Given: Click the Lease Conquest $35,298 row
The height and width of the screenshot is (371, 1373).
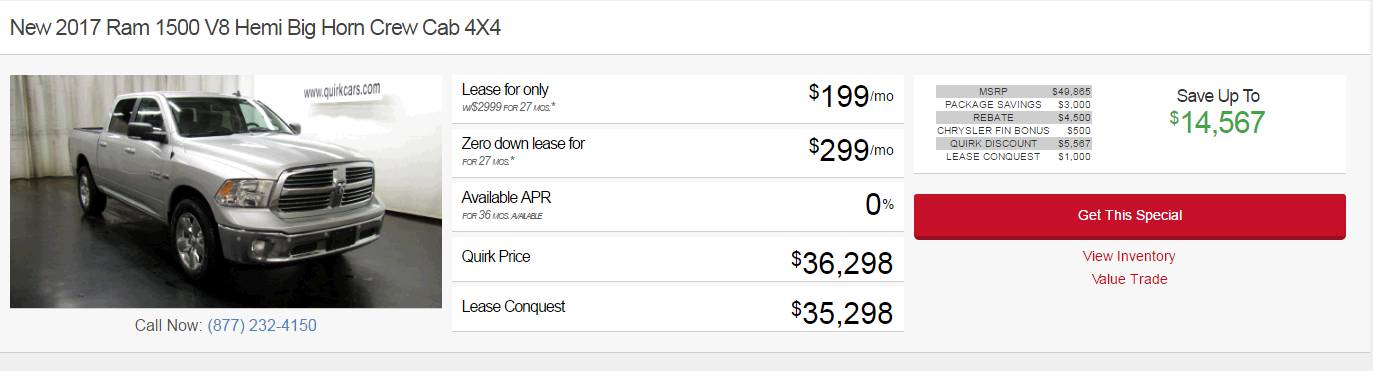Looking at the screenshot, I should click(678, 309).
